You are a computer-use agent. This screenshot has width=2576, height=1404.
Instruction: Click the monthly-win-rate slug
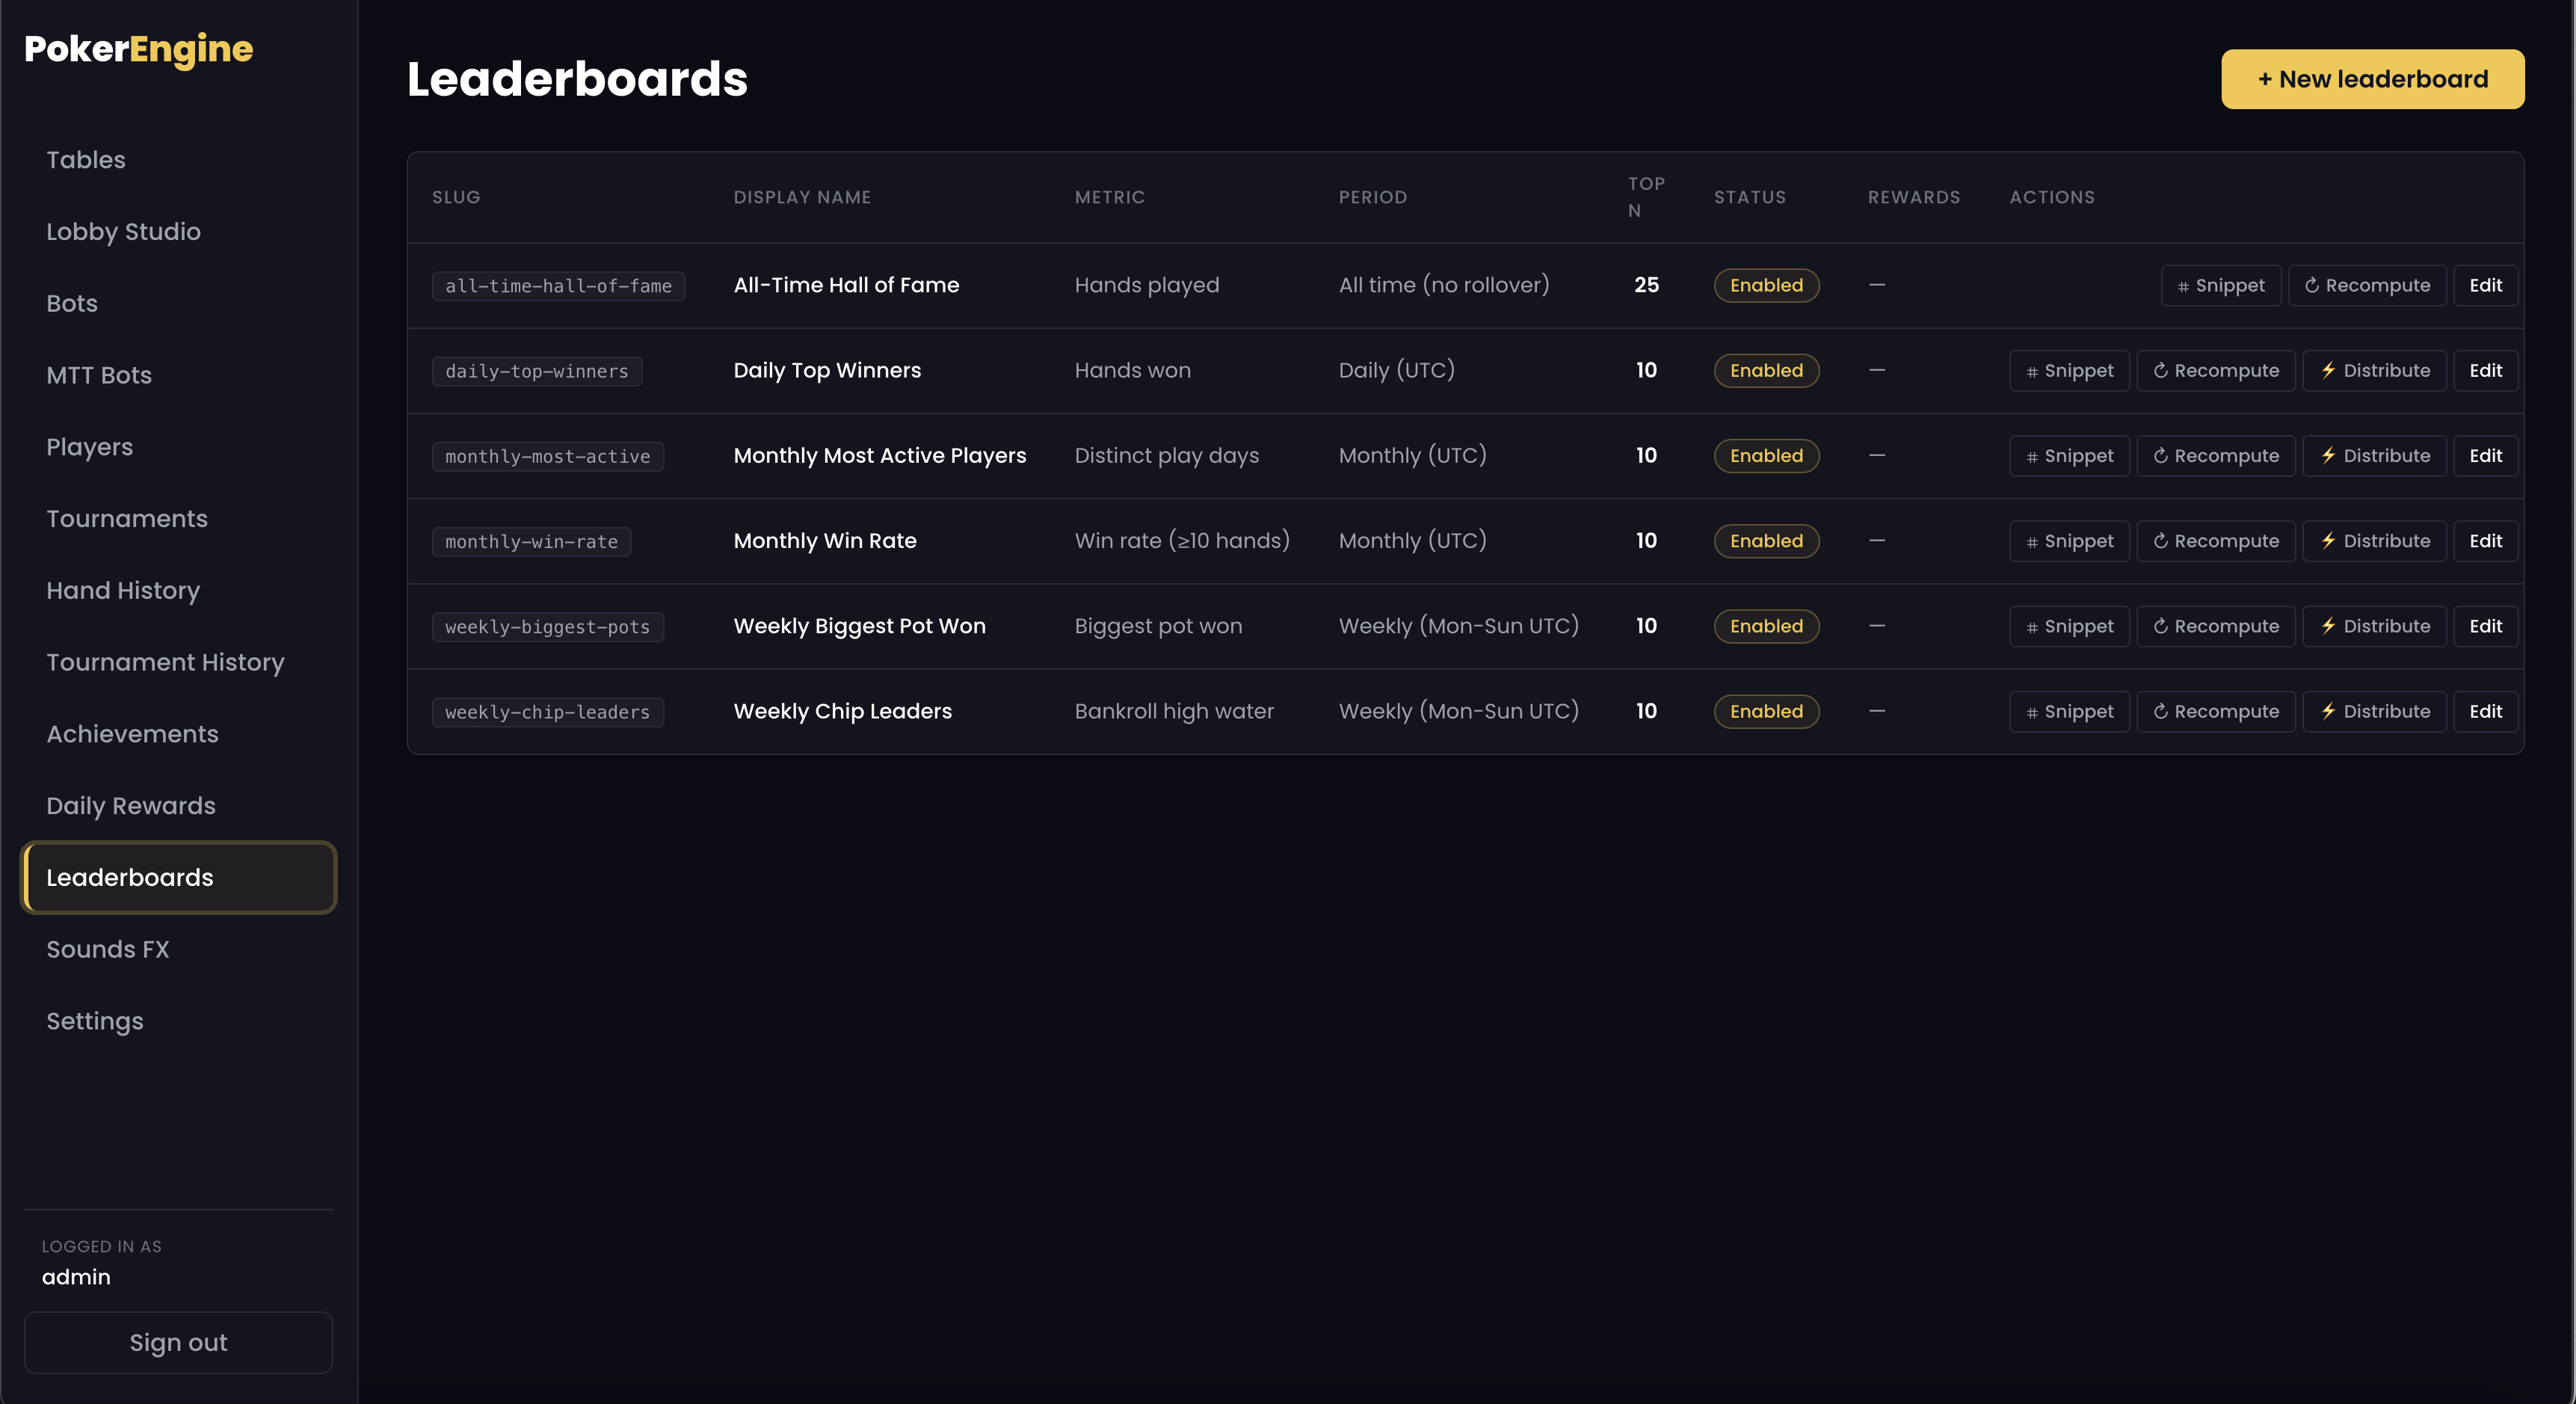click(531, 542)
